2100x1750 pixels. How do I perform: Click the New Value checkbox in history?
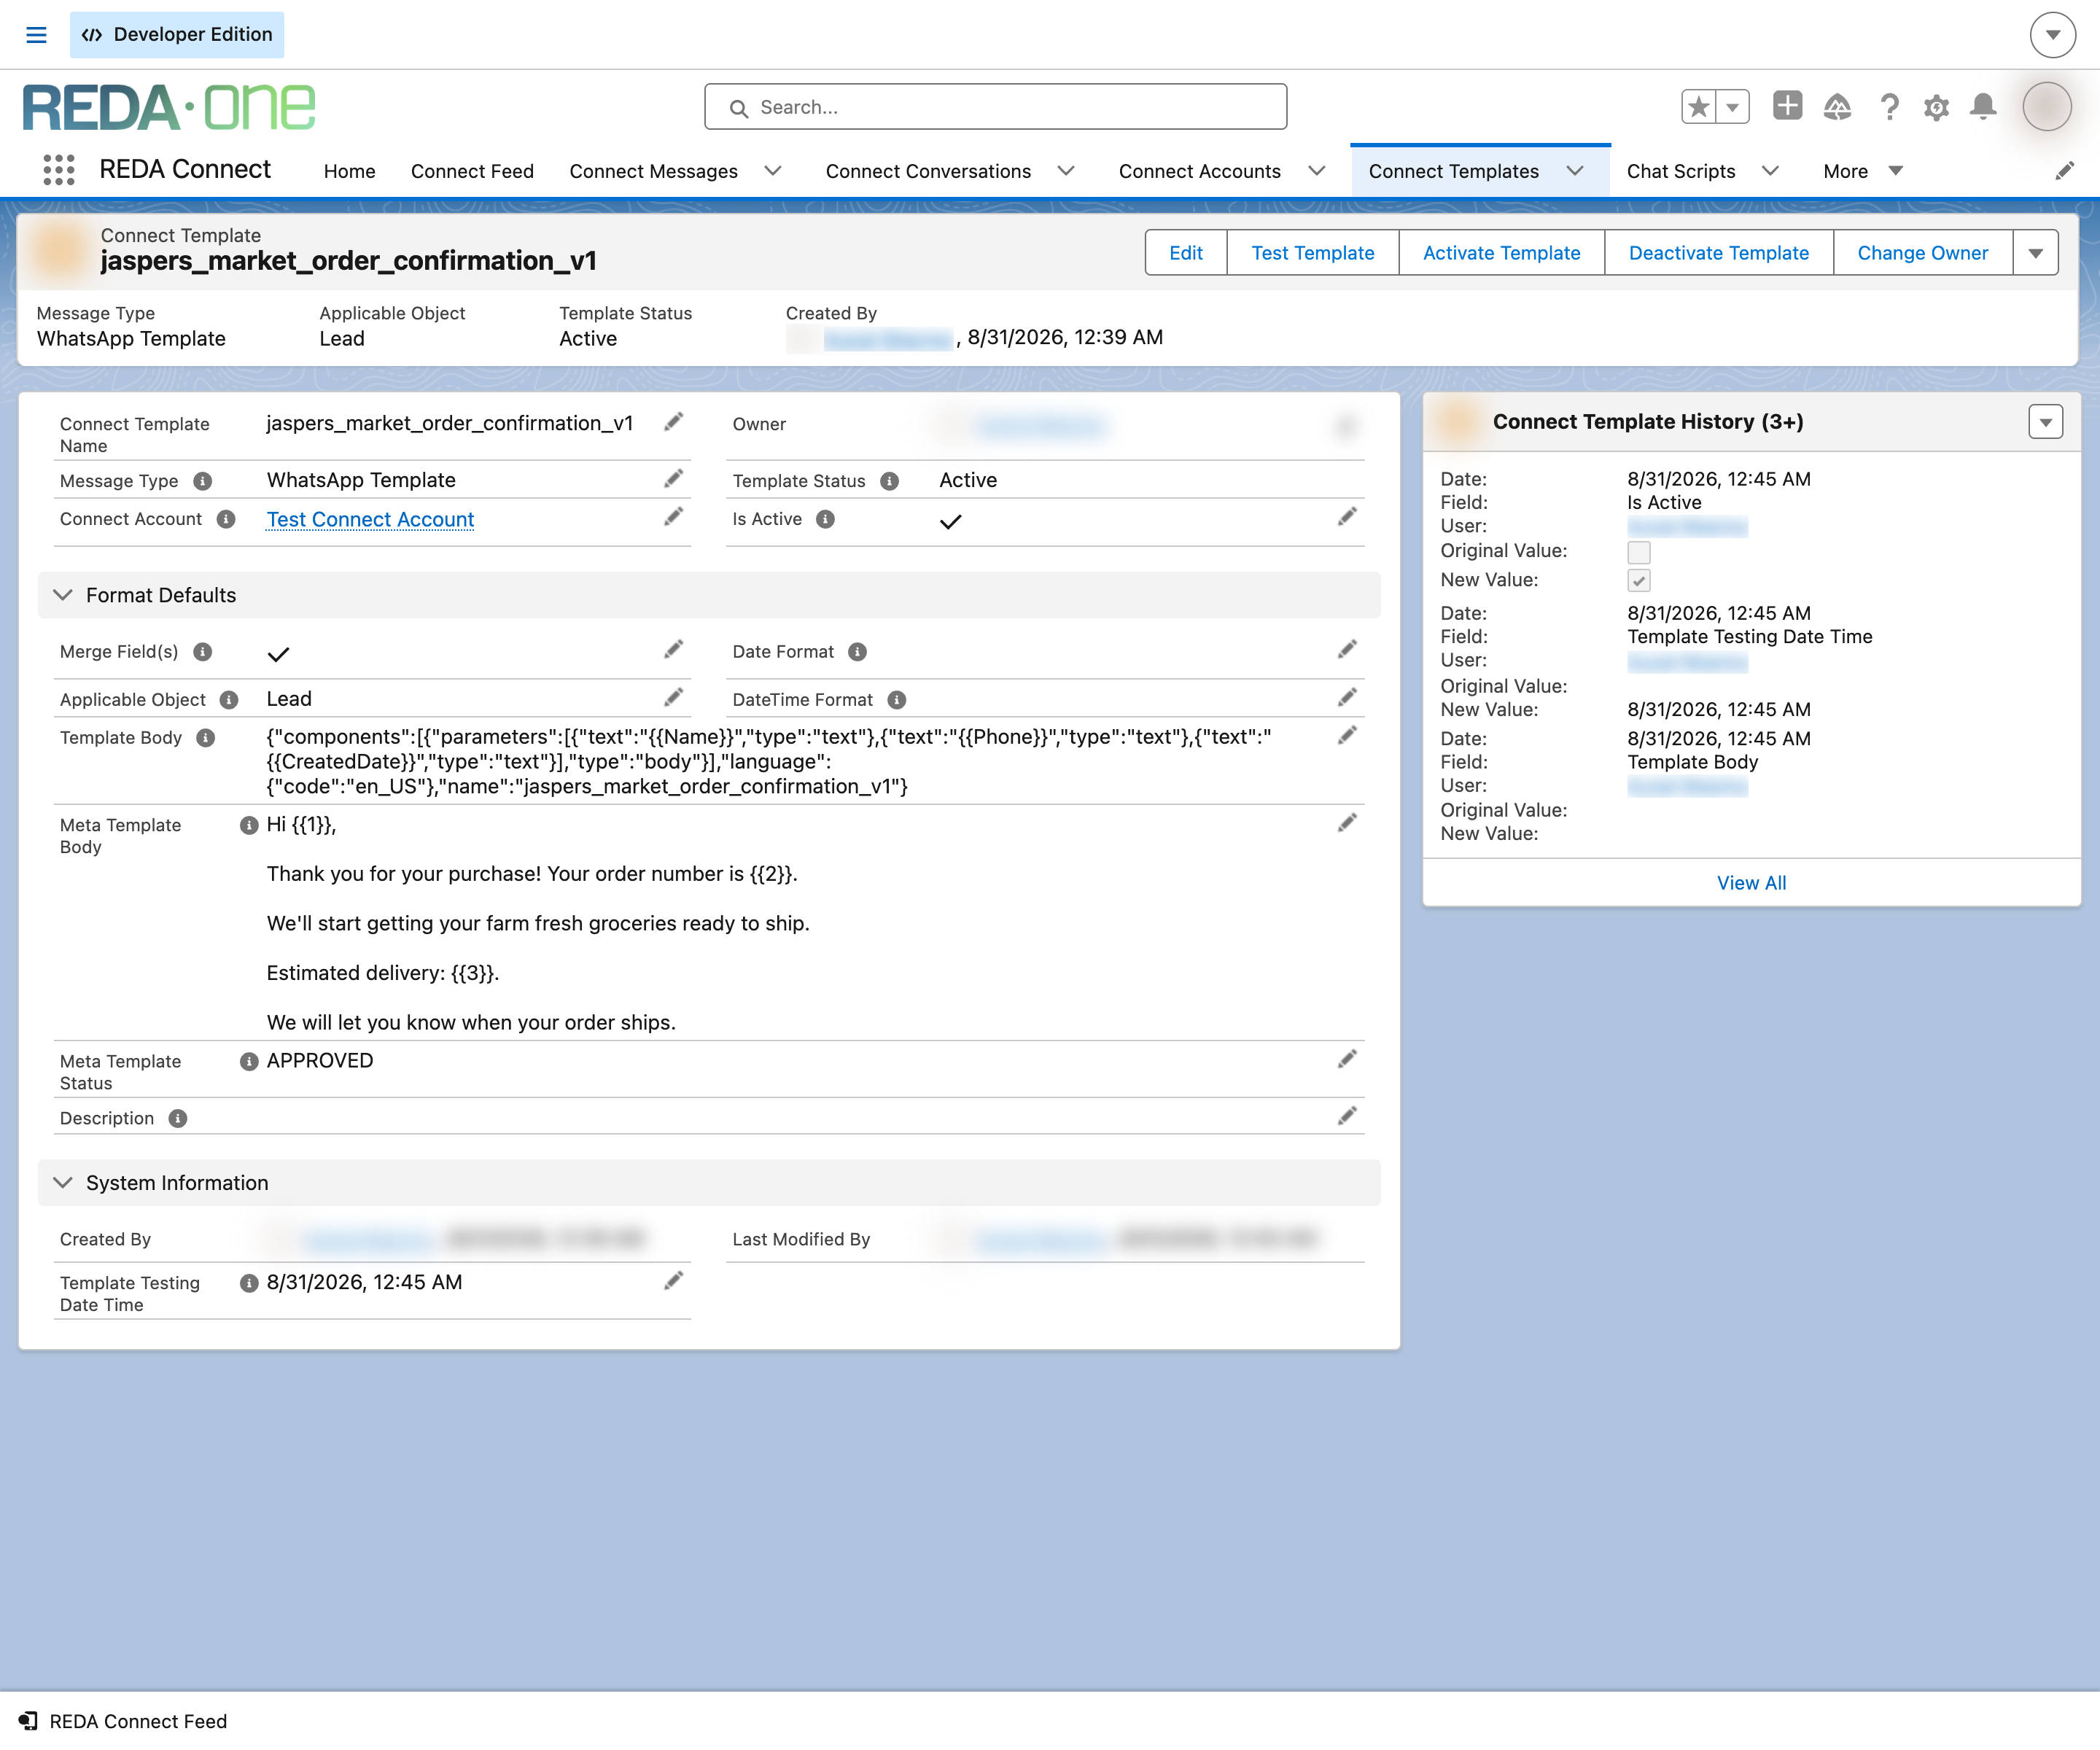coord(1638,580)
